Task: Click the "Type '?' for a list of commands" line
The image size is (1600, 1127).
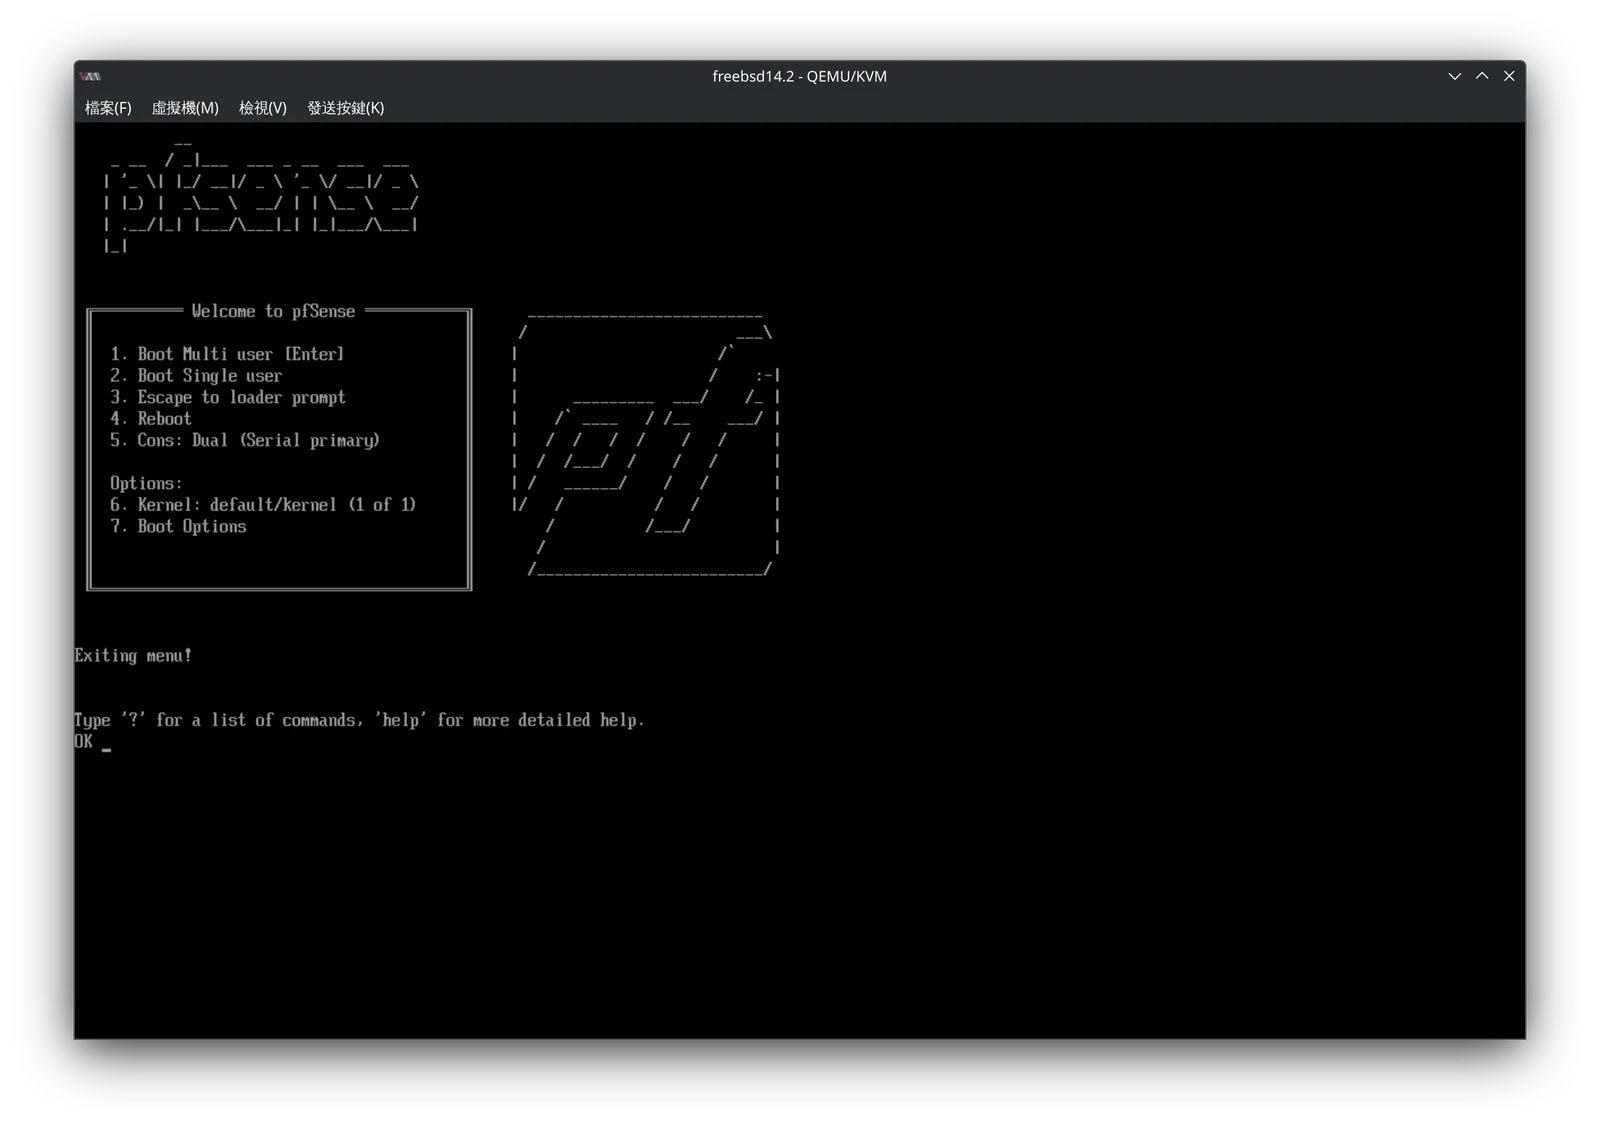Action: click(x=359, y=720)
